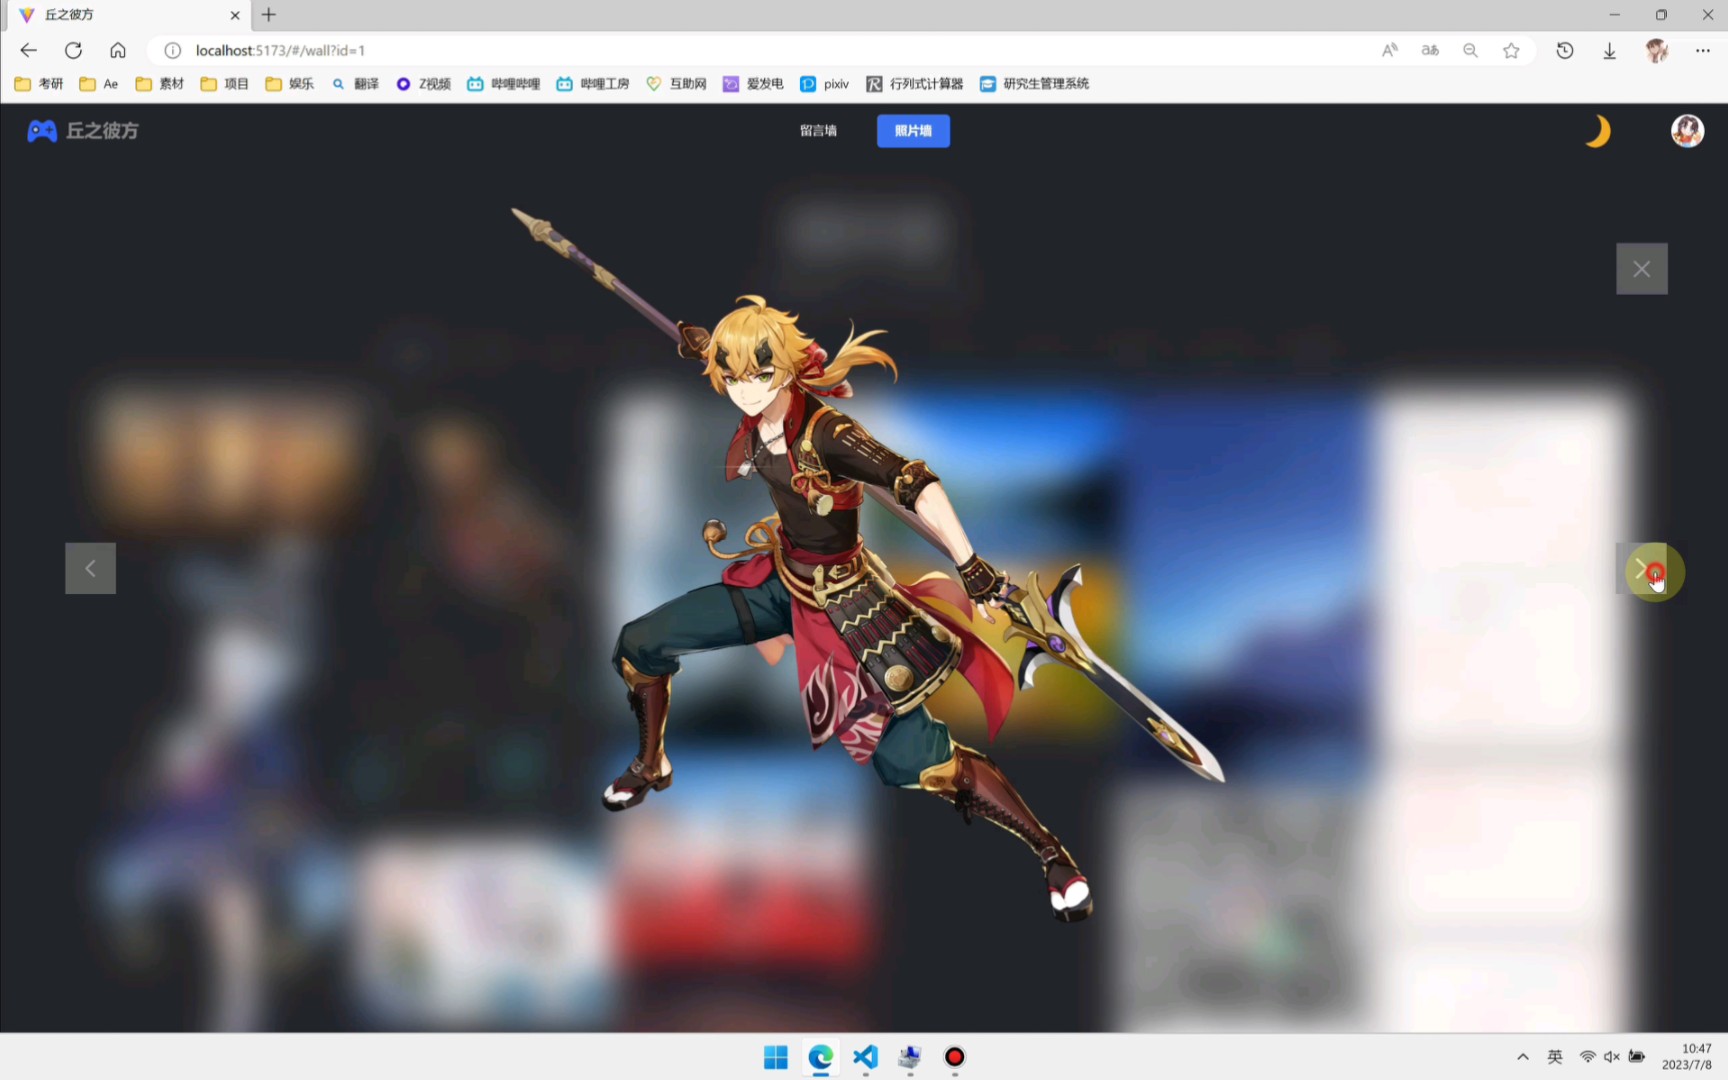
Task: Switch the 英 input method indicator
Action: tap(1555, 1057)
